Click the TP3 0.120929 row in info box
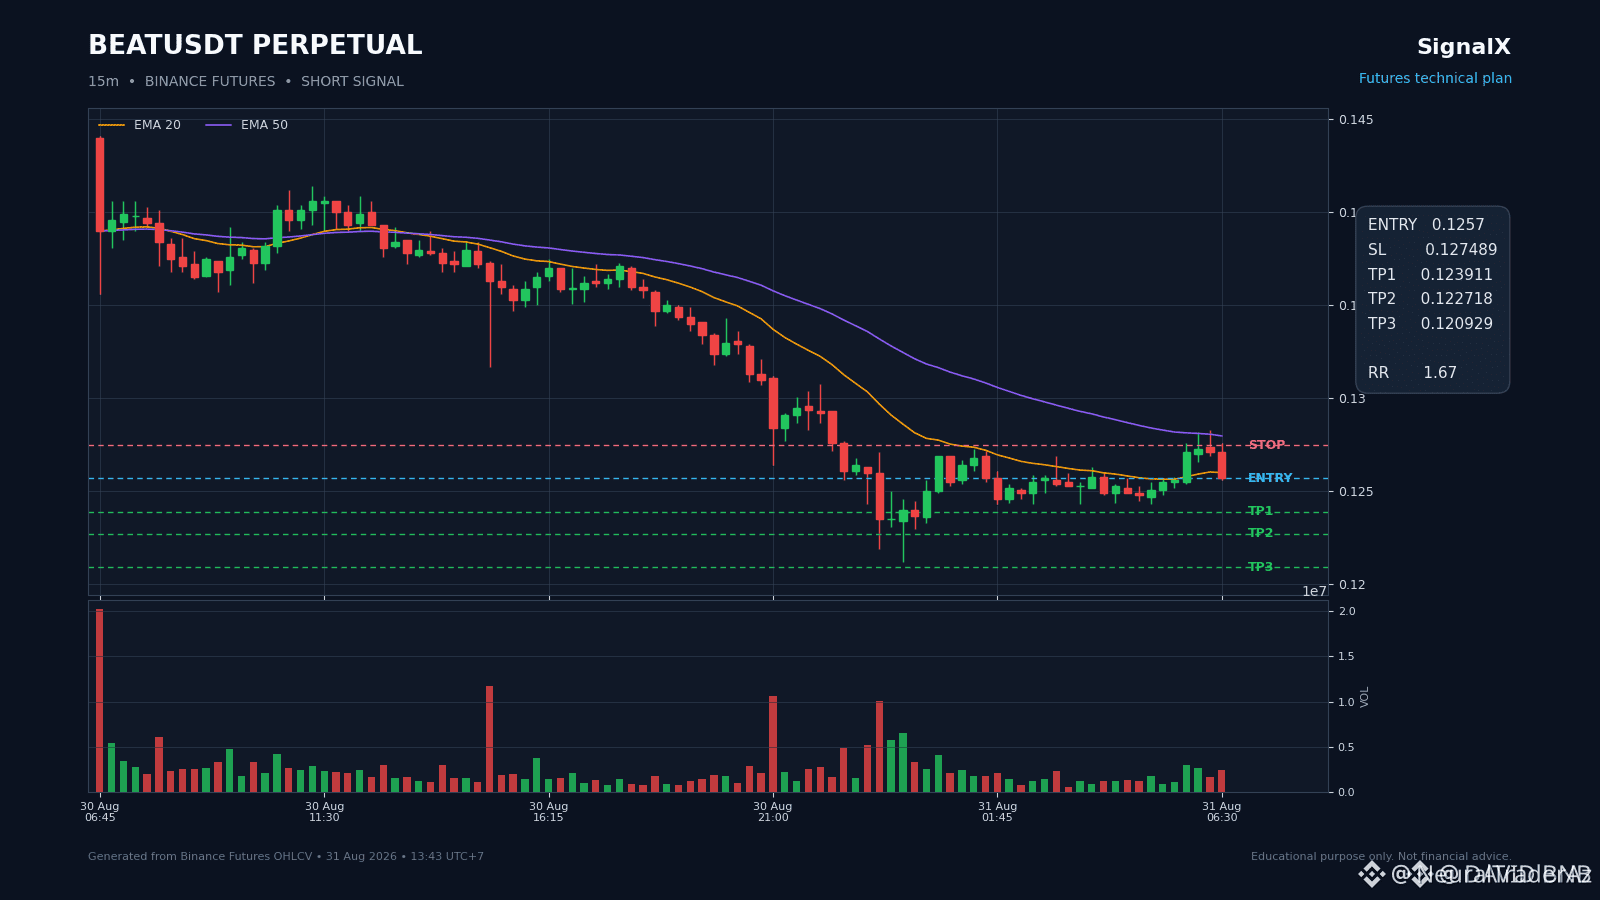Image resolution: width=1600 pixels, height=900 pixels. point(1430,324)
